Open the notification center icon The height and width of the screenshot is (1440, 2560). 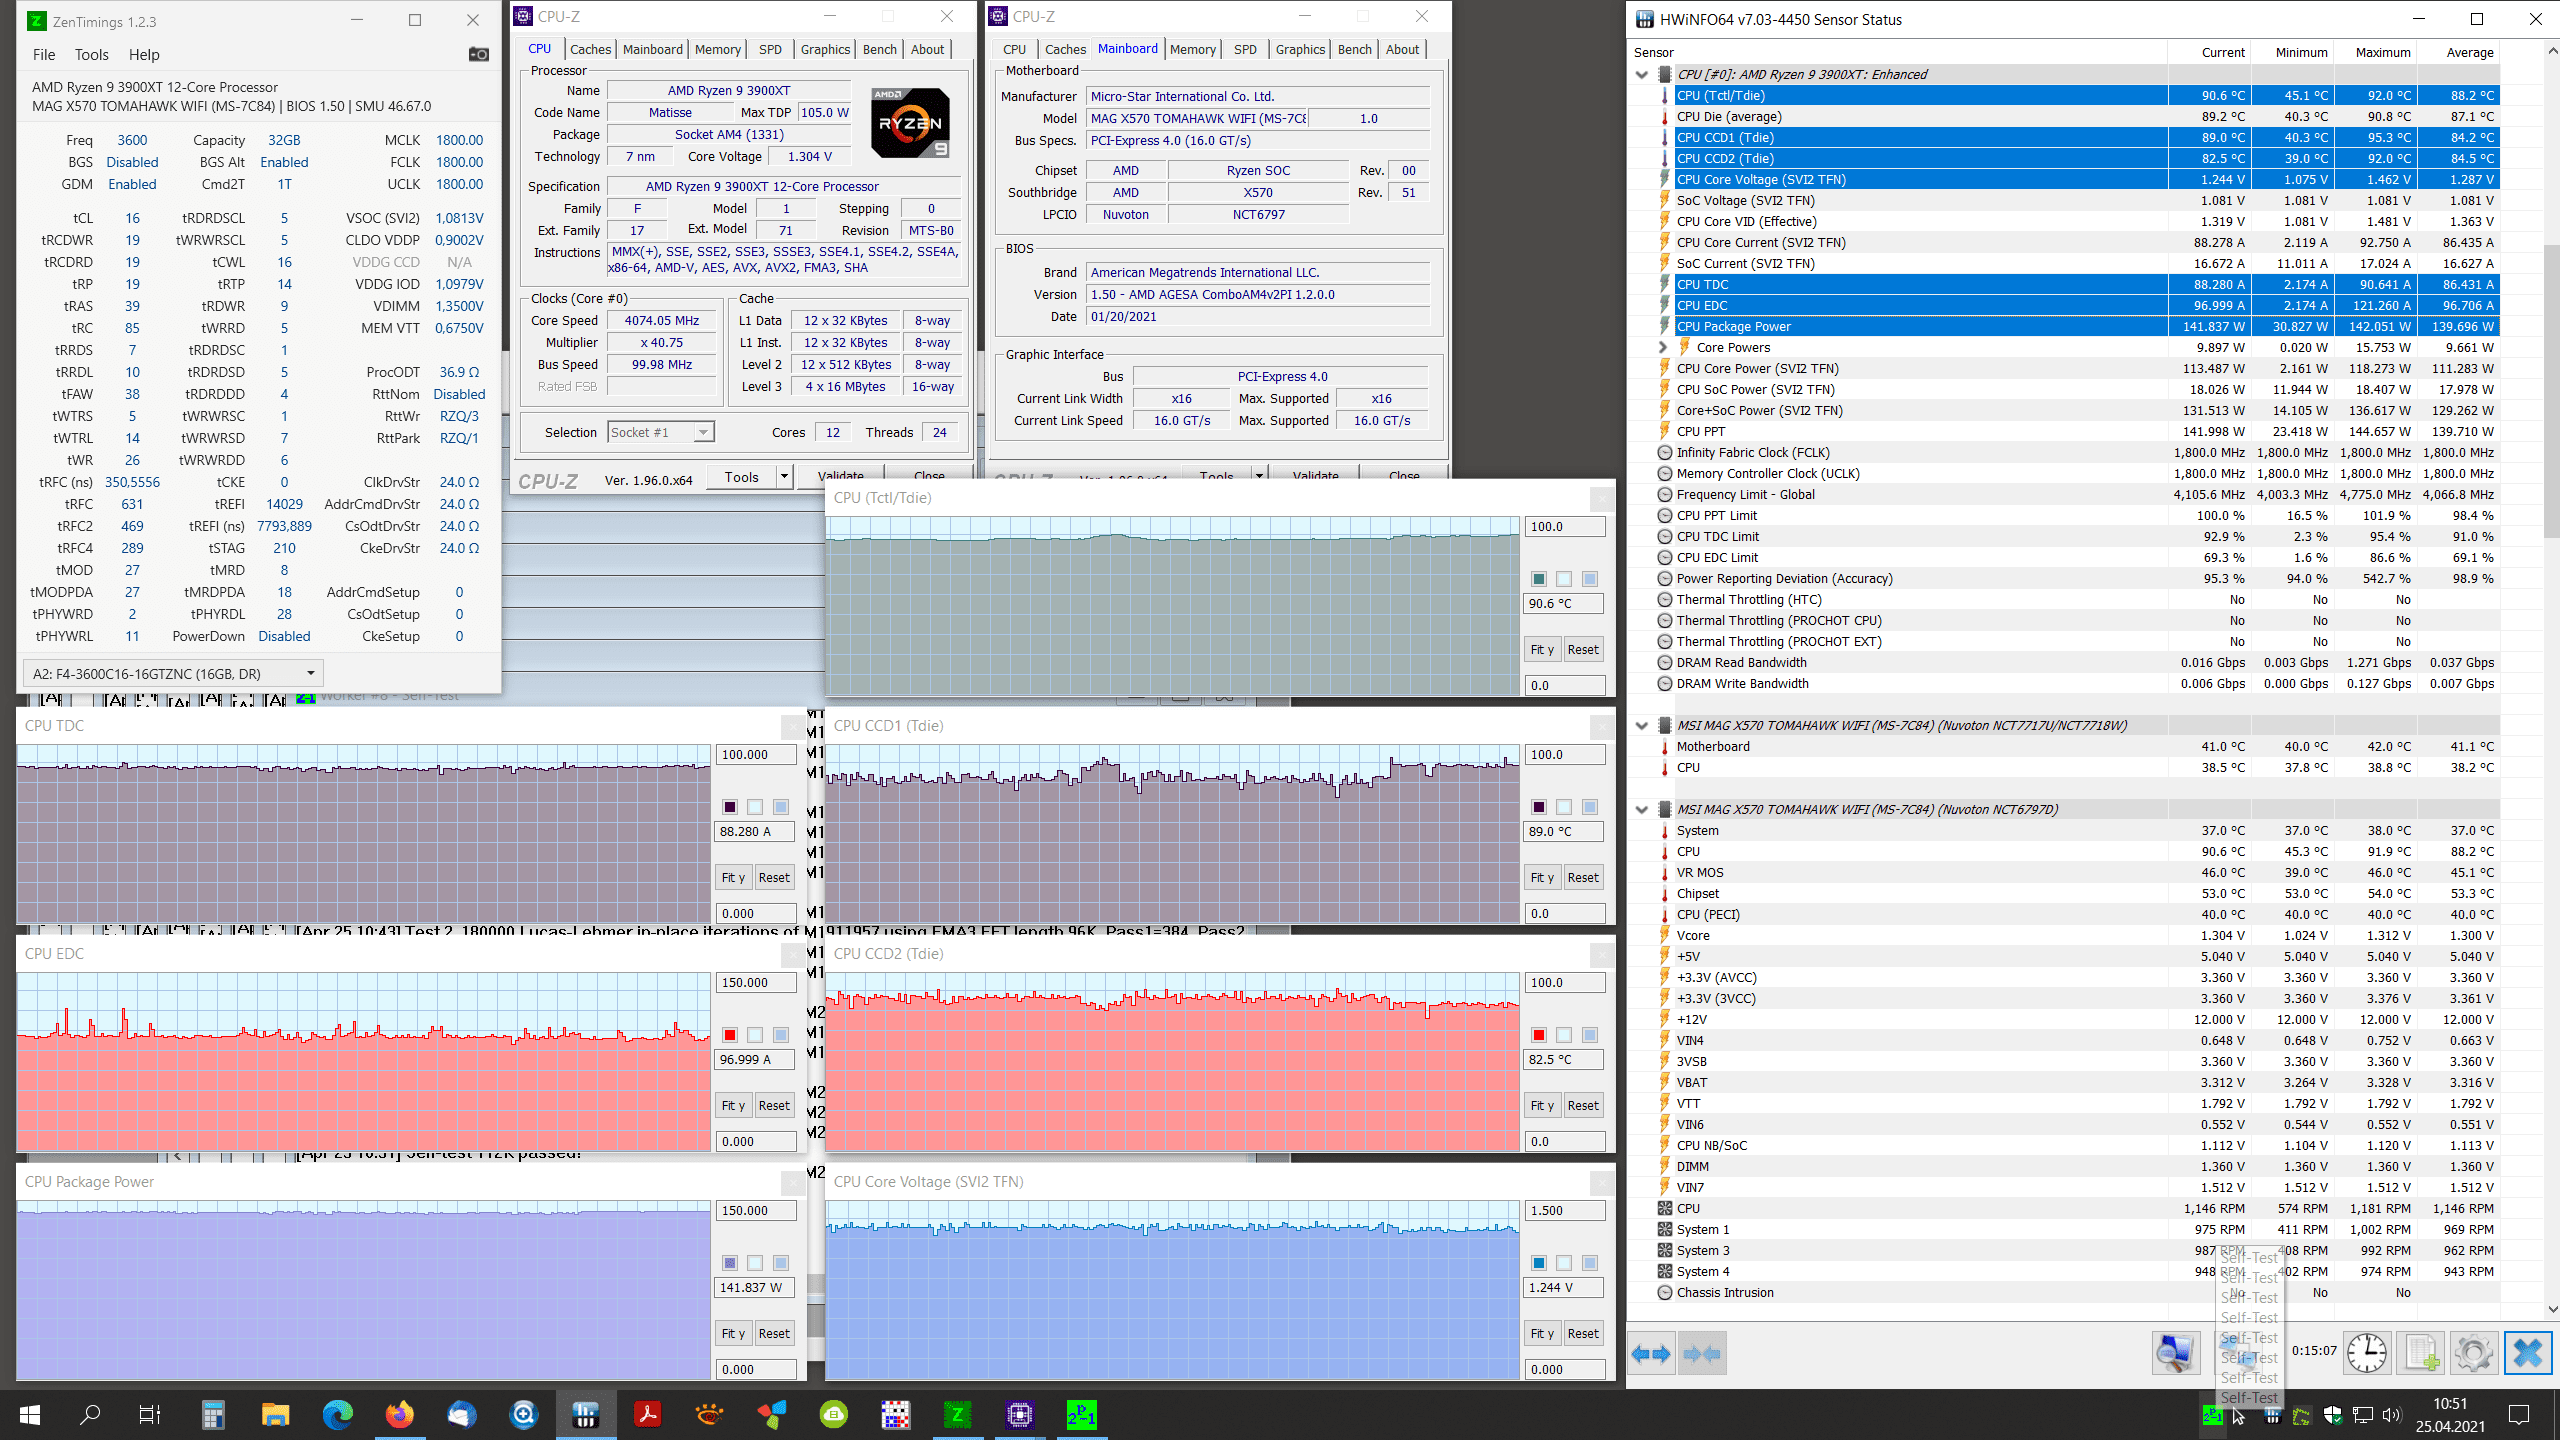[x=2519, y=1414]
